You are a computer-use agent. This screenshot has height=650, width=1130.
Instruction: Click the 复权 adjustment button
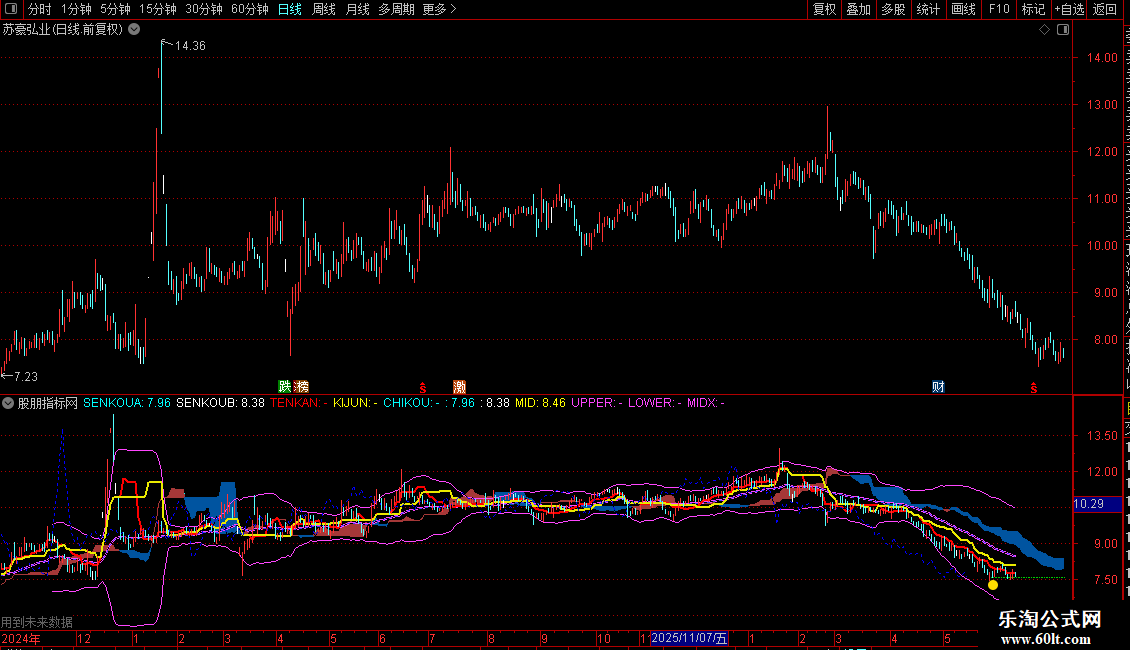click(x=824, y=9)
